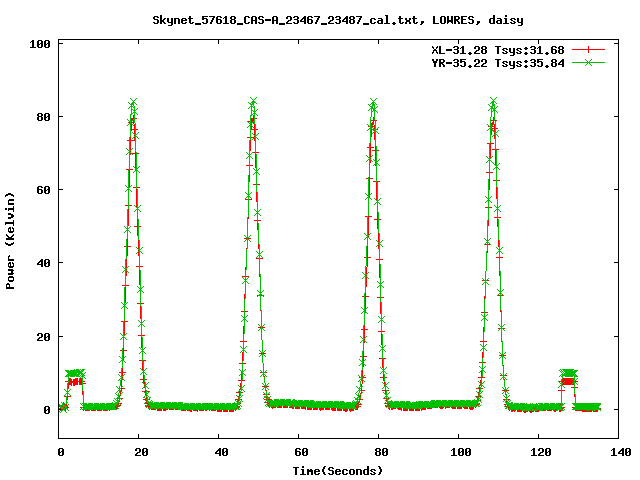Click the top of the fourth peak near 108 seconds
Screen dimensions: 640x480
pos(493,102)
